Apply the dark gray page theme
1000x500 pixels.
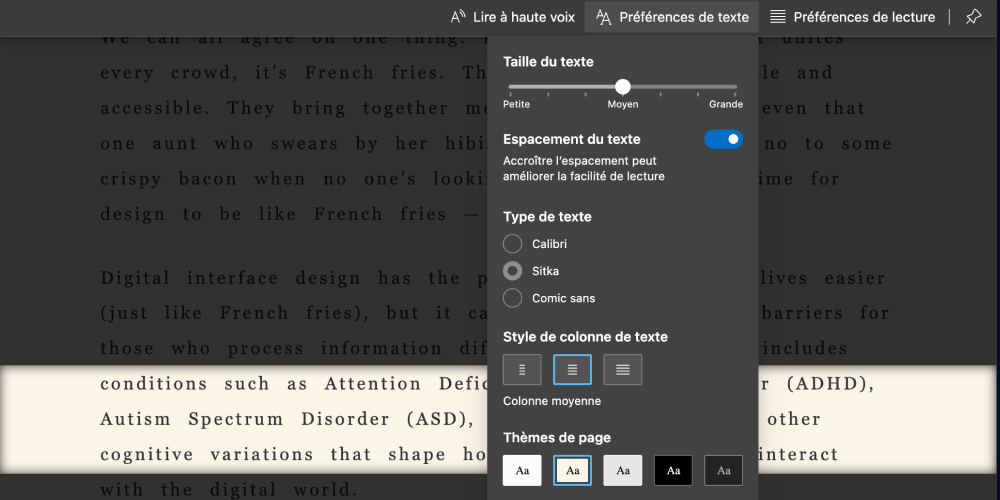coord(723,470)
